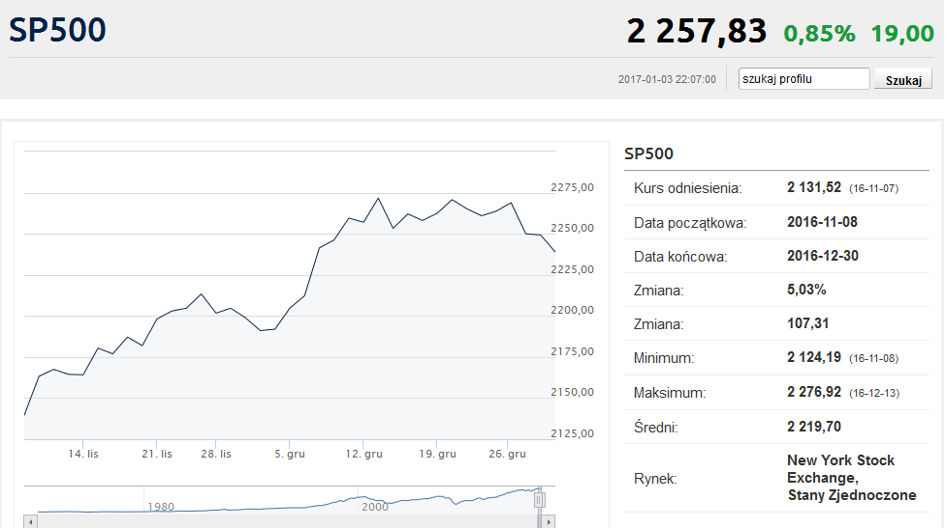Click the 1980 label in navigator
The image size is (945, 528).
click(x=161, y=507)
